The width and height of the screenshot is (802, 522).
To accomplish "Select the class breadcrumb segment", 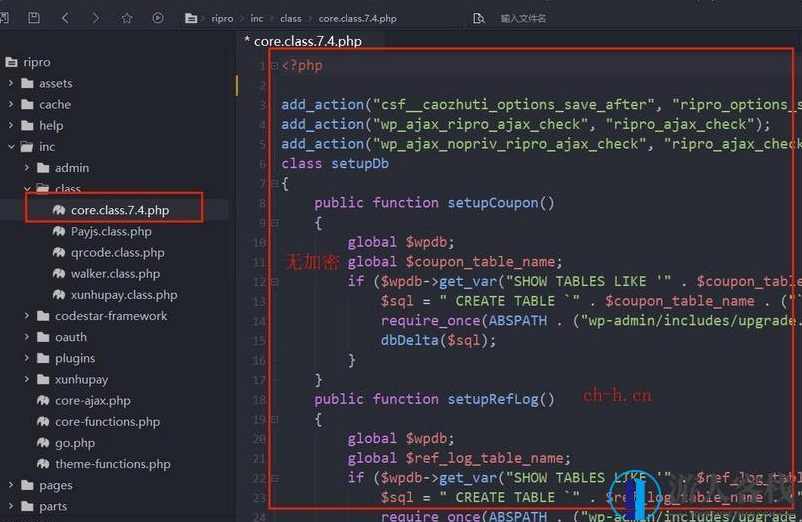I will 291,18.
